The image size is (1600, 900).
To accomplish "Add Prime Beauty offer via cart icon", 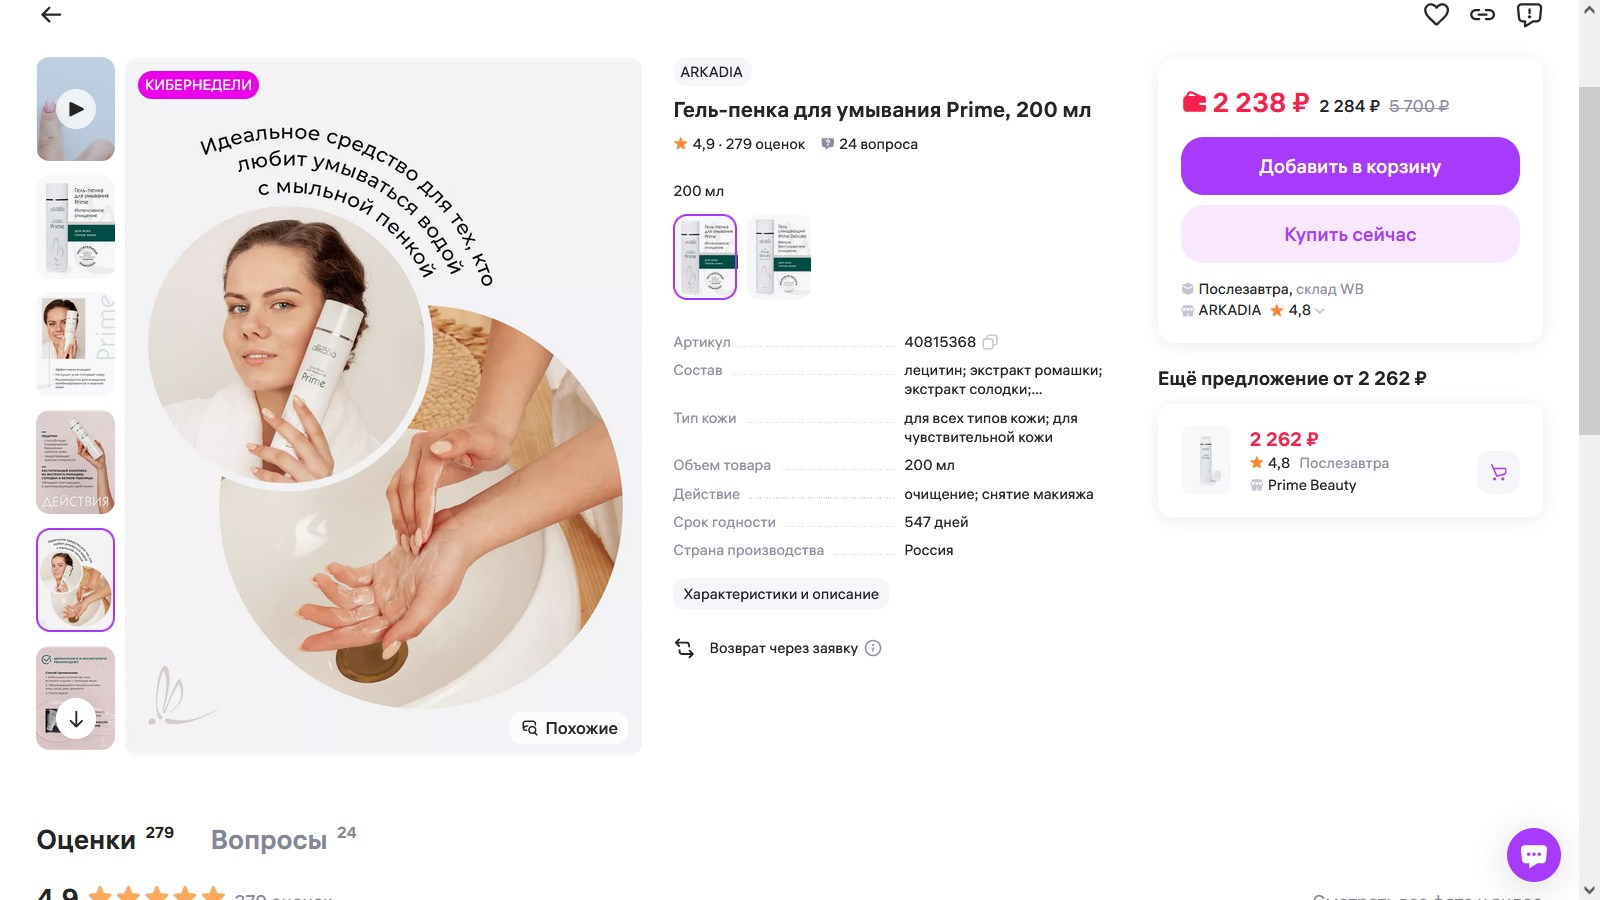I will coord(1497,471).
